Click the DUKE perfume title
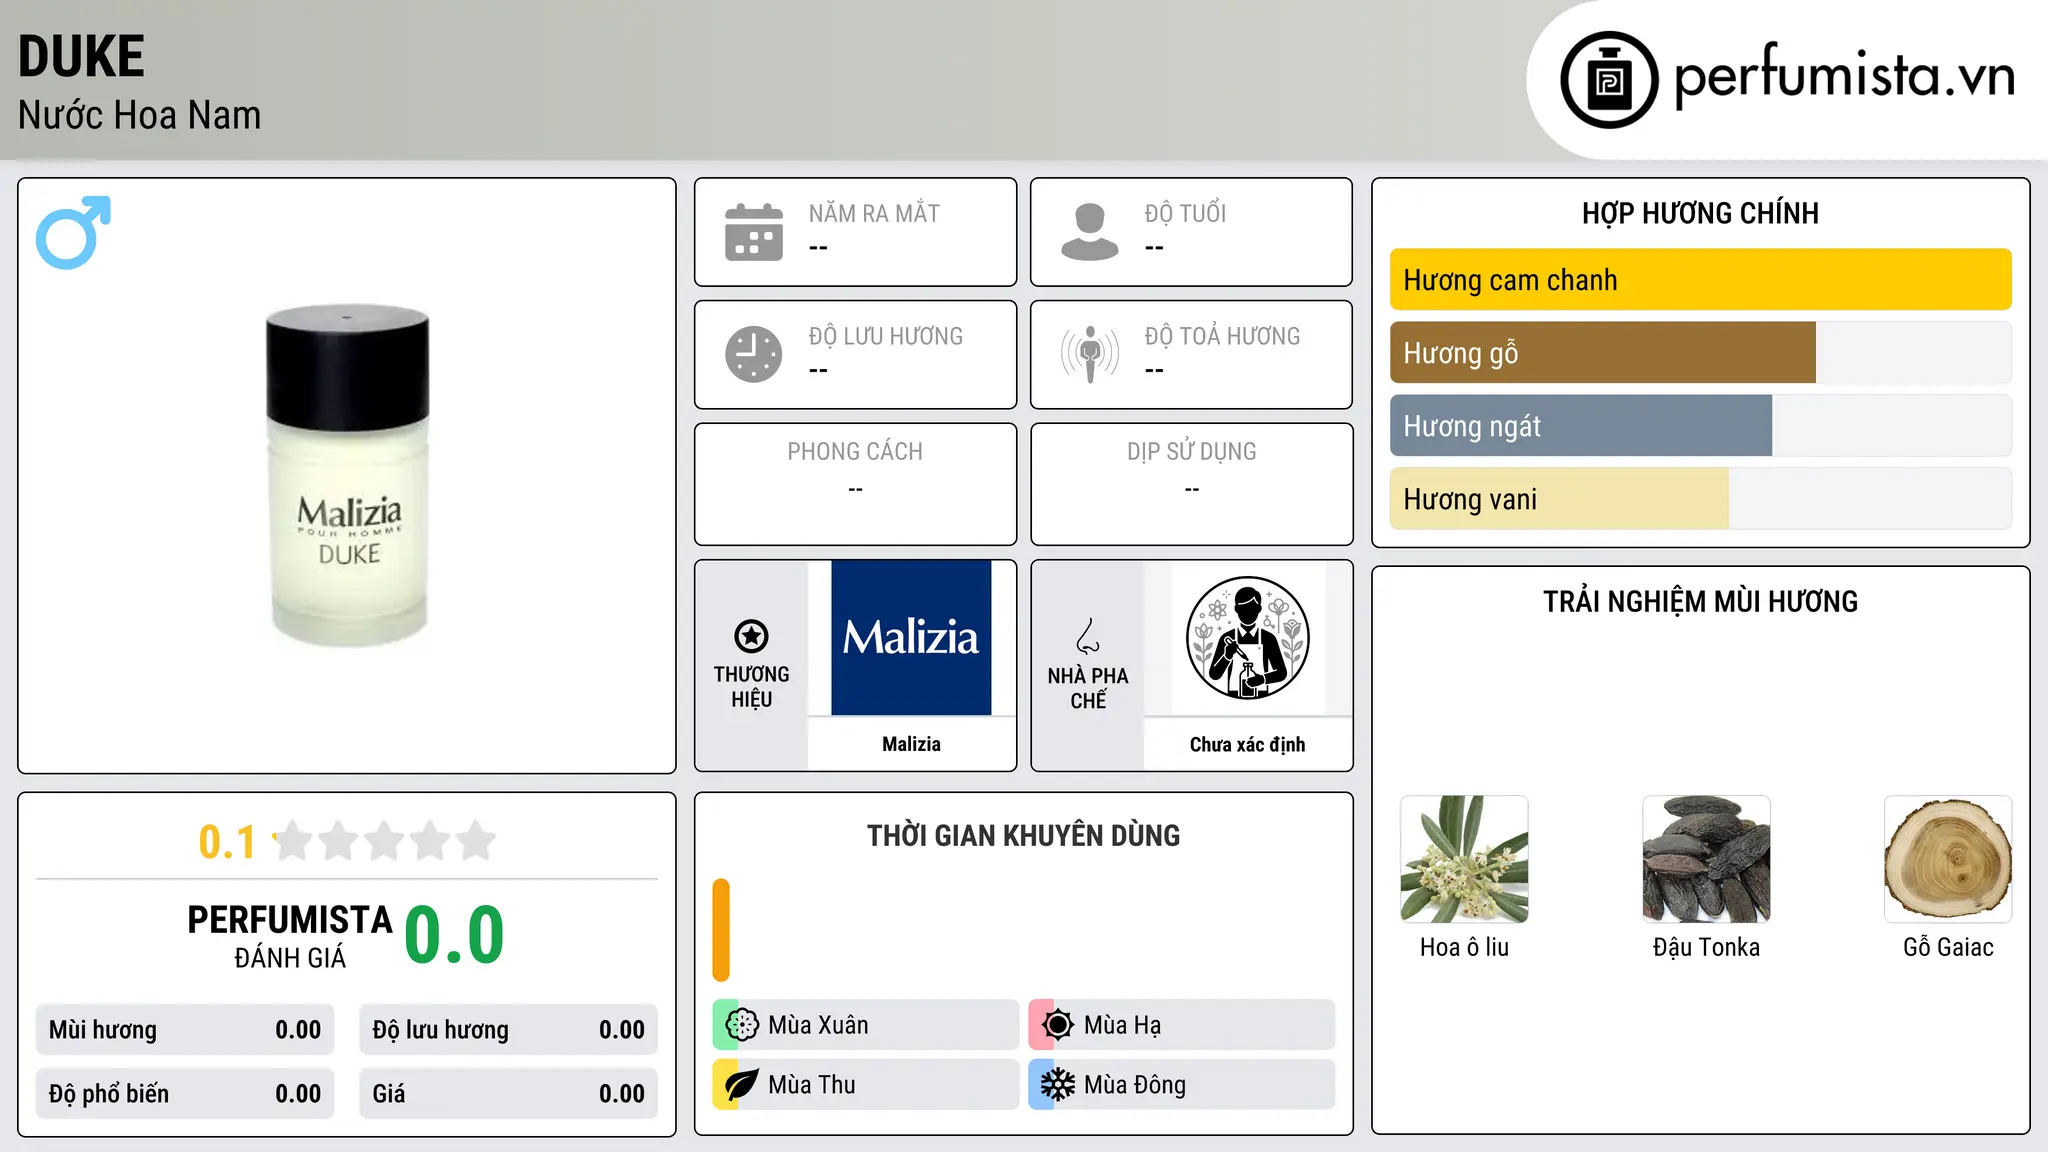Viewport: 2048px width, 1152px height. [x=81, y=56]
